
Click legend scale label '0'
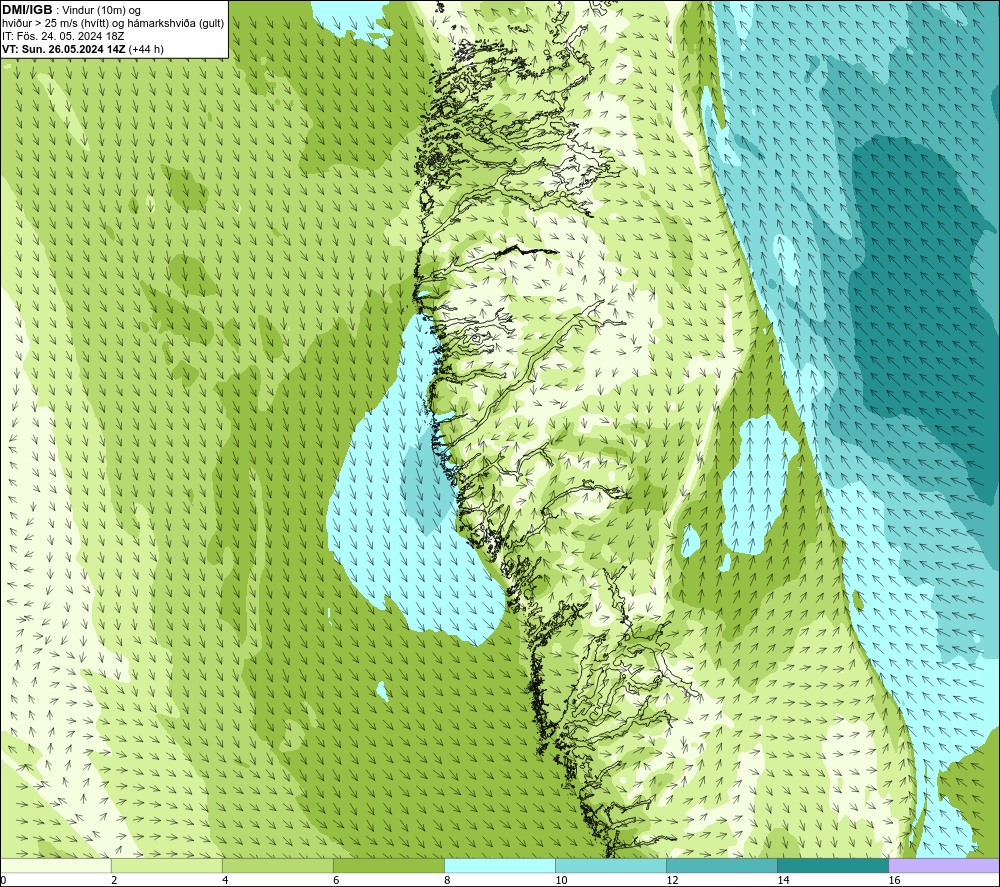tap(3, 881)
